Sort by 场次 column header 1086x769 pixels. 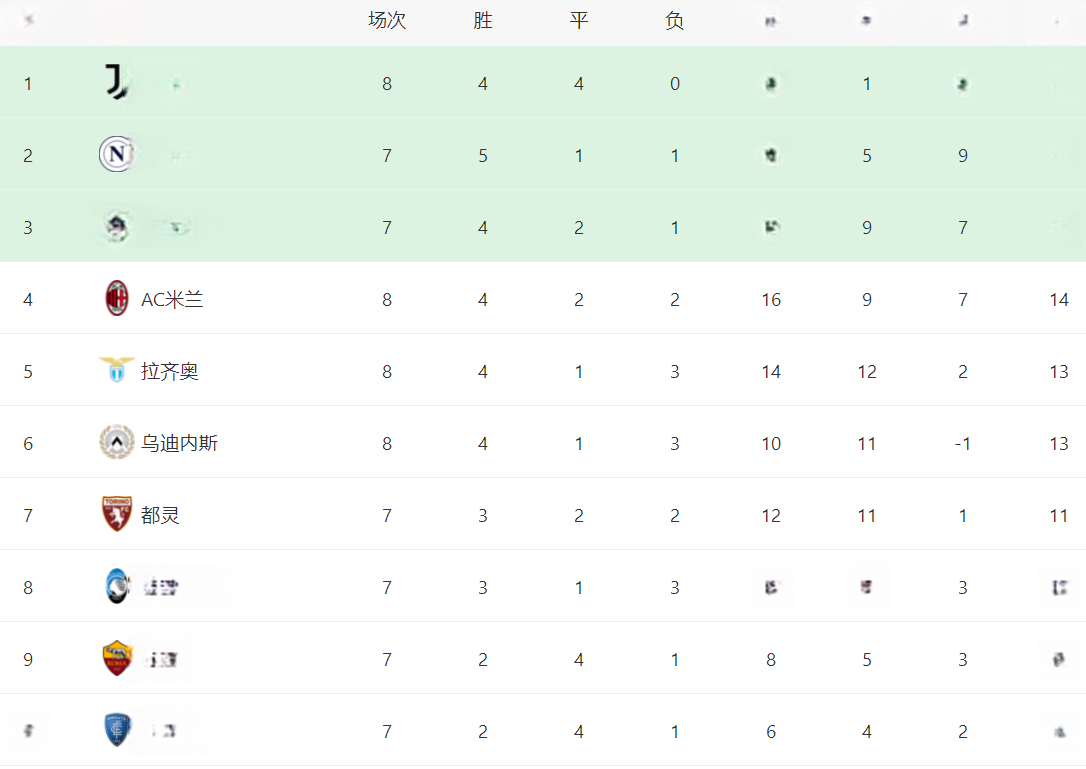(387, 20)
